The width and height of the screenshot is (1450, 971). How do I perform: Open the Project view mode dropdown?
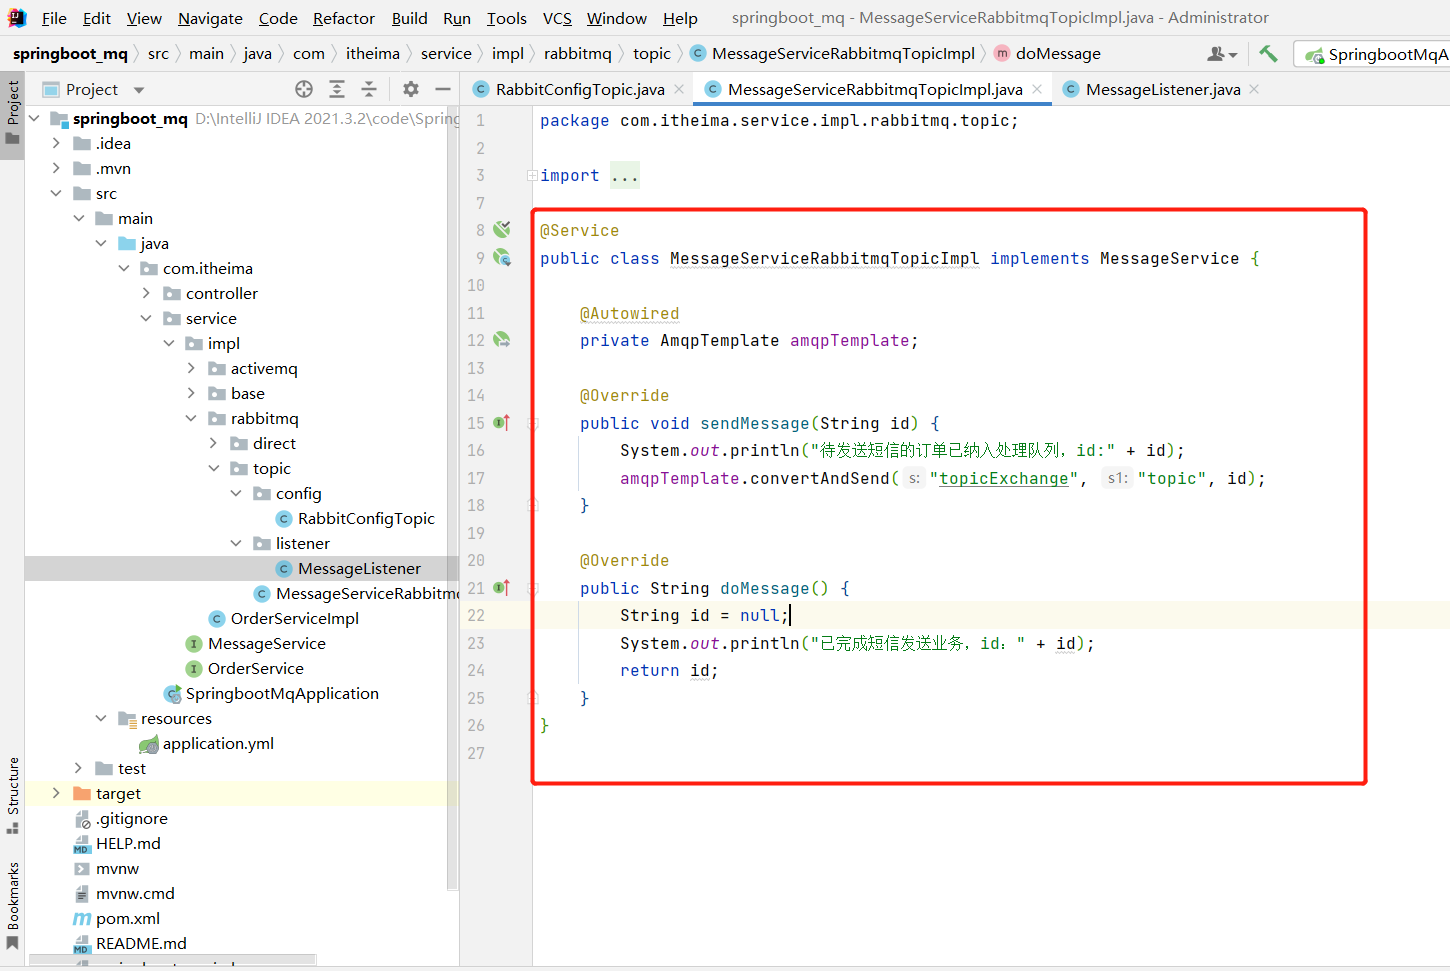pos(139,90)
